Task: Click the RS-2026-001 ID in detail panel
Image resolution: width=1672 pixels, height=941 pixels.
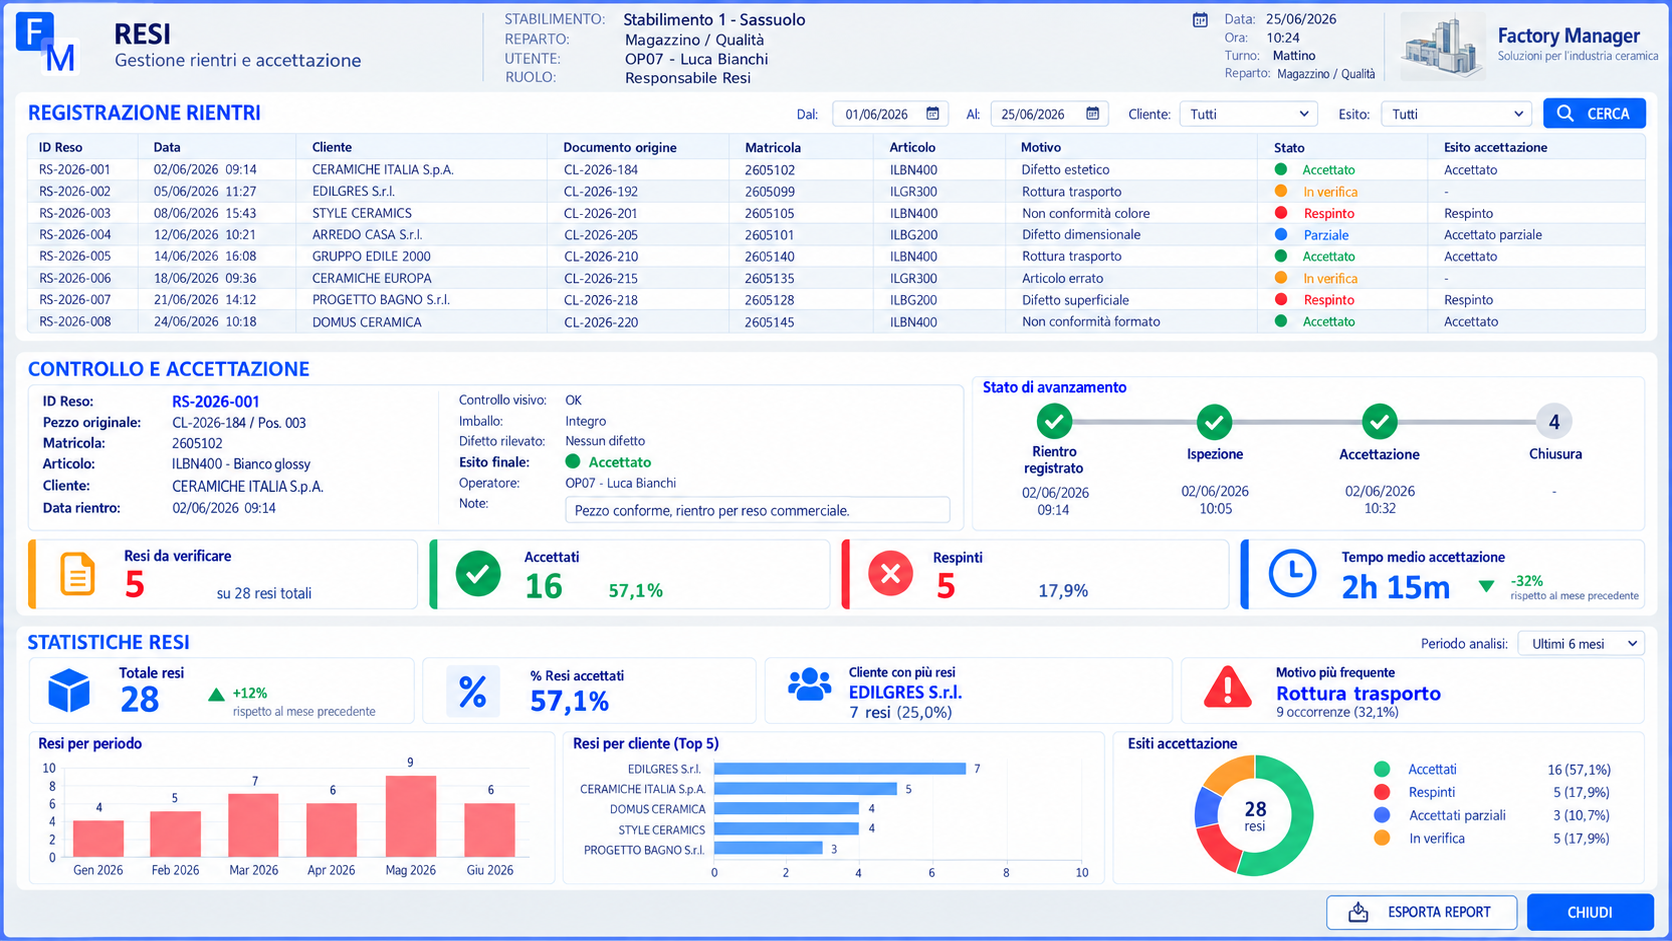Action: (216, 402)
